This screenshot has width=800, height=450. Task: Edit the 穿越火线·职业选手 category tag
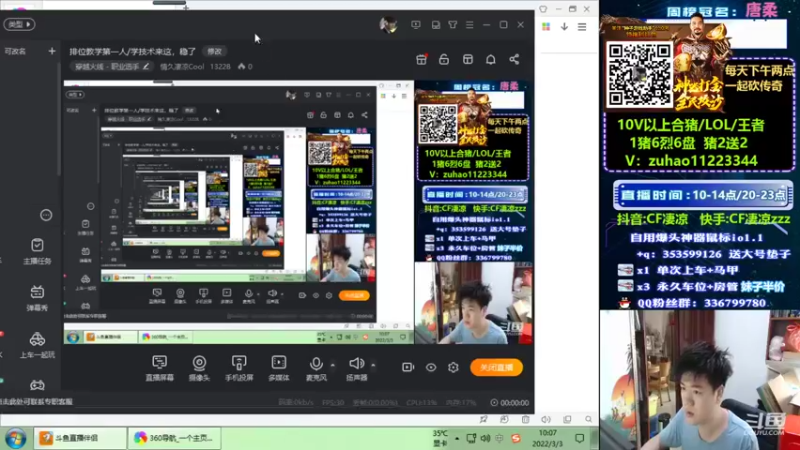pyautogui.click(x=112, y=66)
